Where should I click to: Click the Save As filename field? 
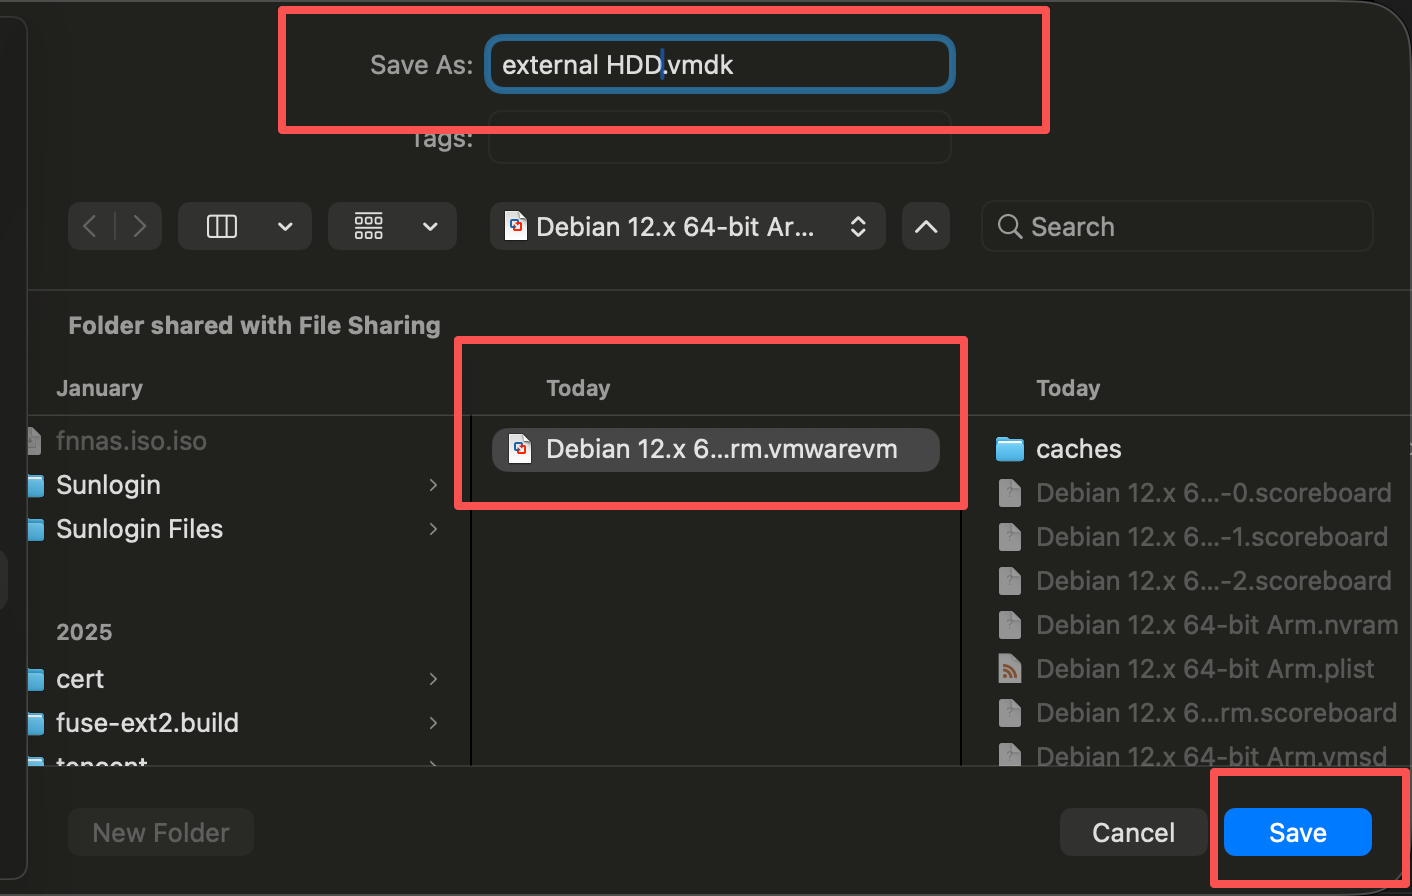pos(720,65)
